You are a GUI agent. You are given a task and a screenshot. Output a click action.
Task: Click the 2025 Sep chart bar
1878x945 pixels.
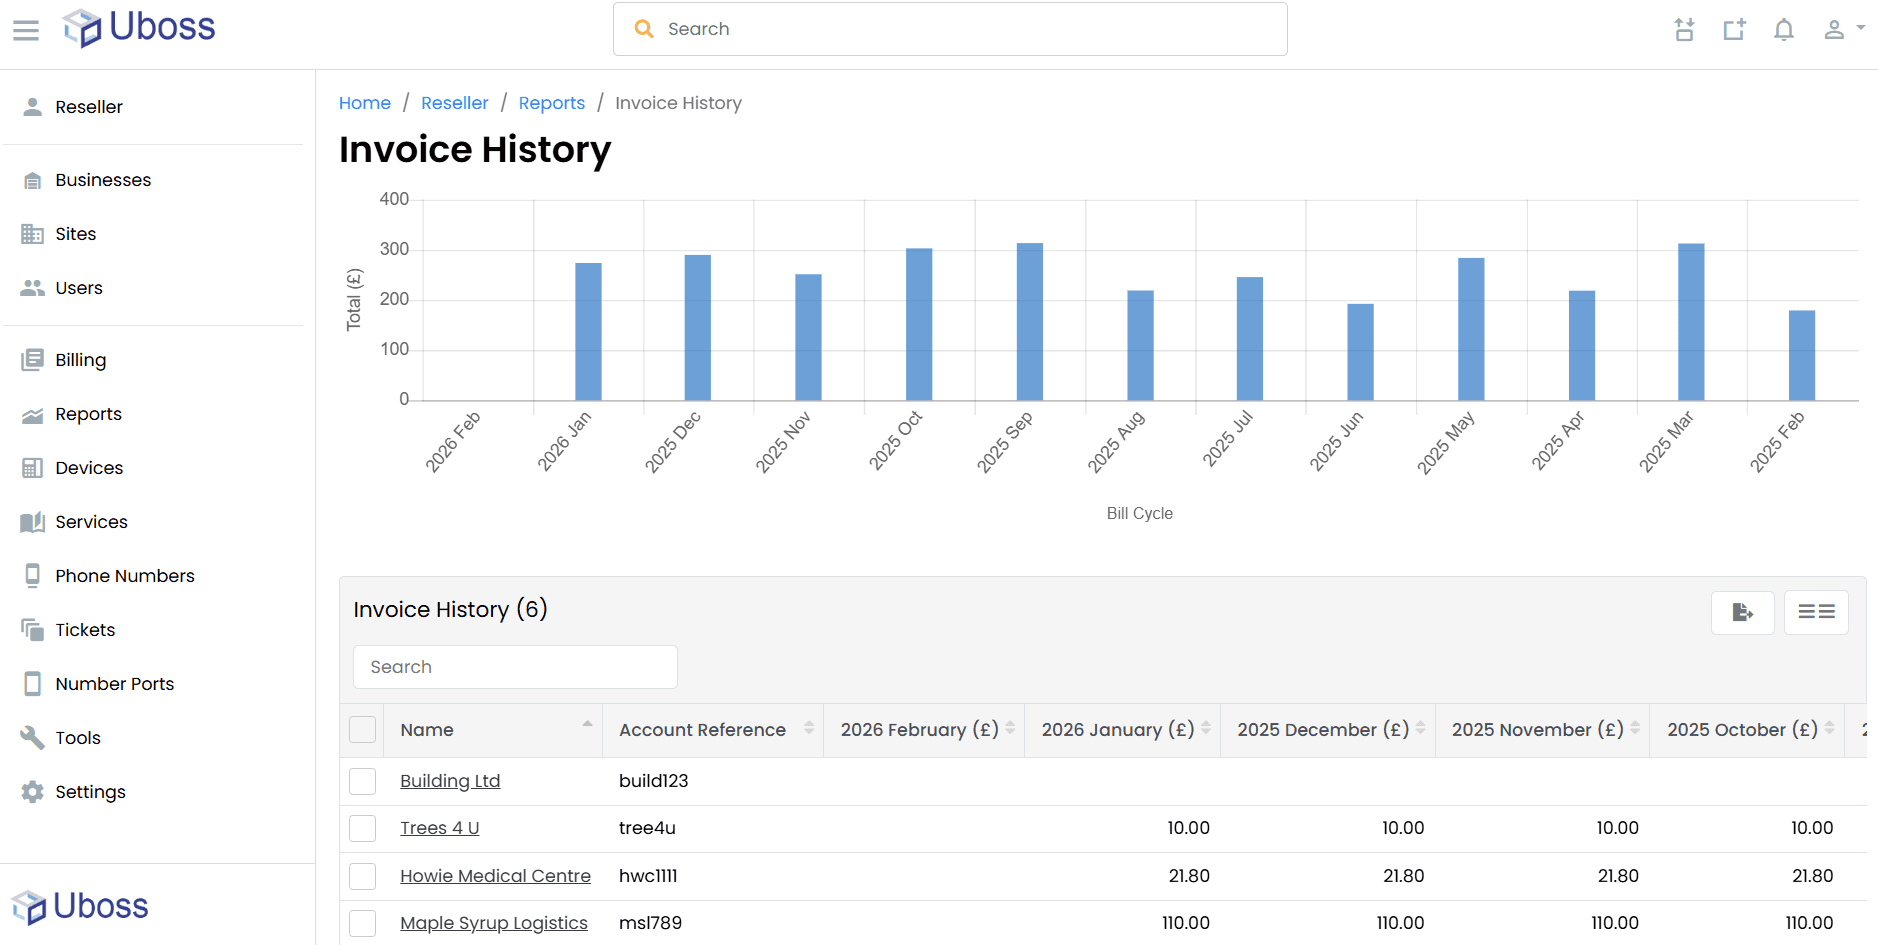pyautogui.click(x=1030, y=322)
